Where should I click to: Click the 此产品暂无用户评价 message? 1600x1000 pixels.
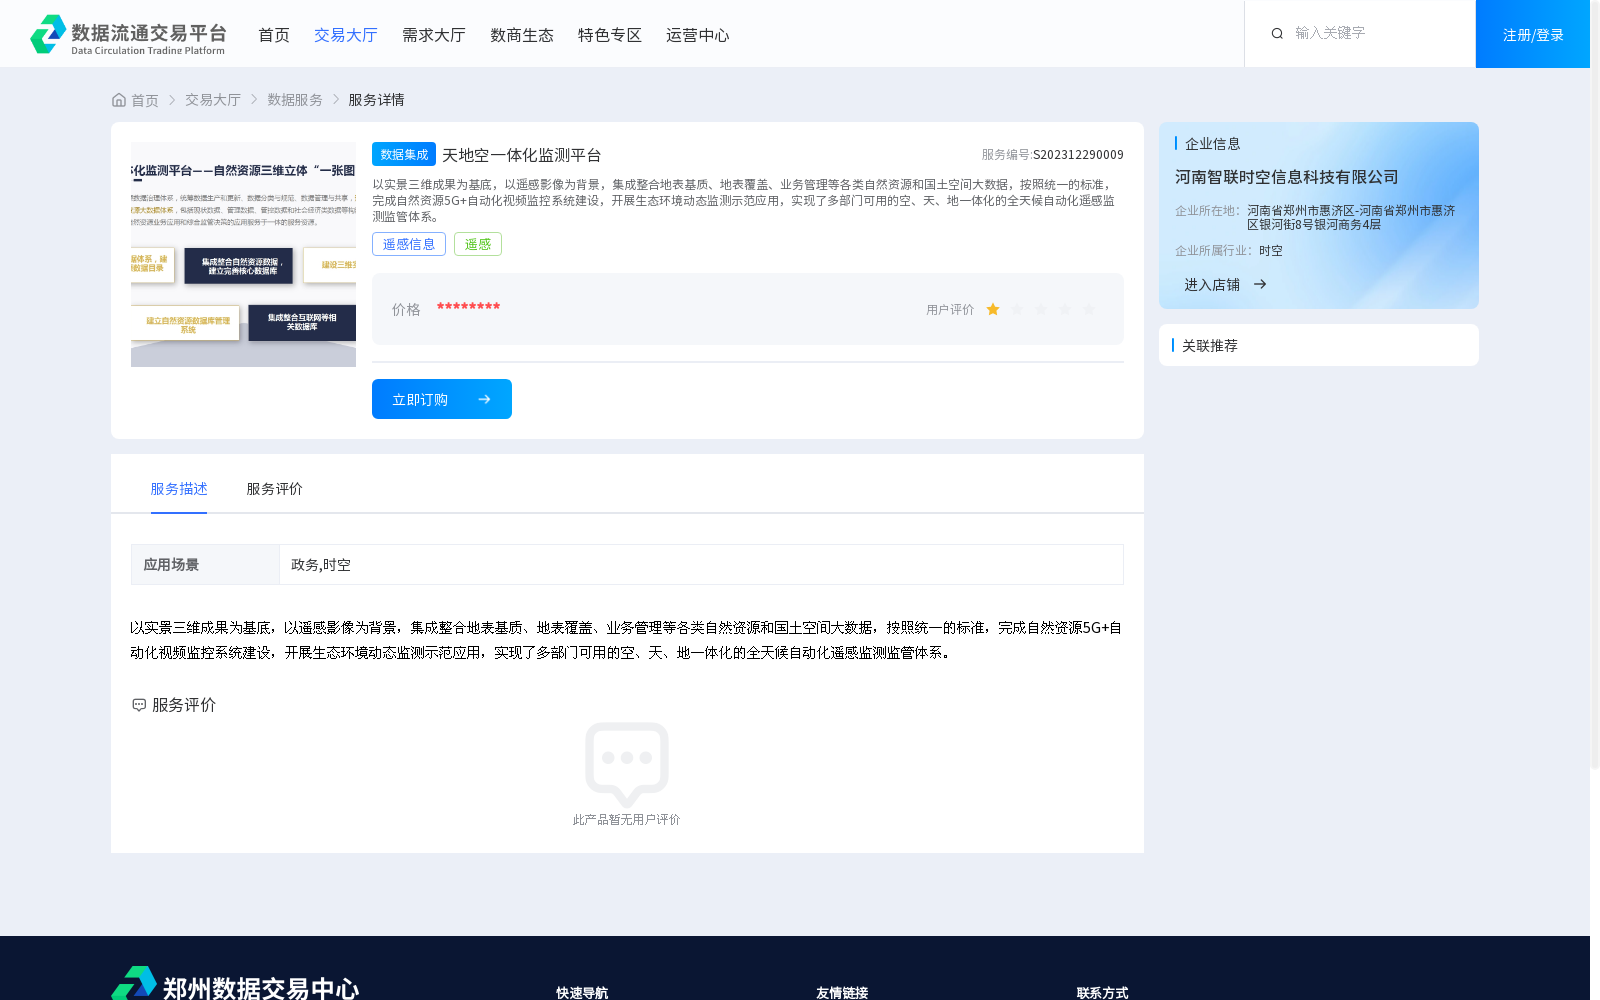(627, 820)
